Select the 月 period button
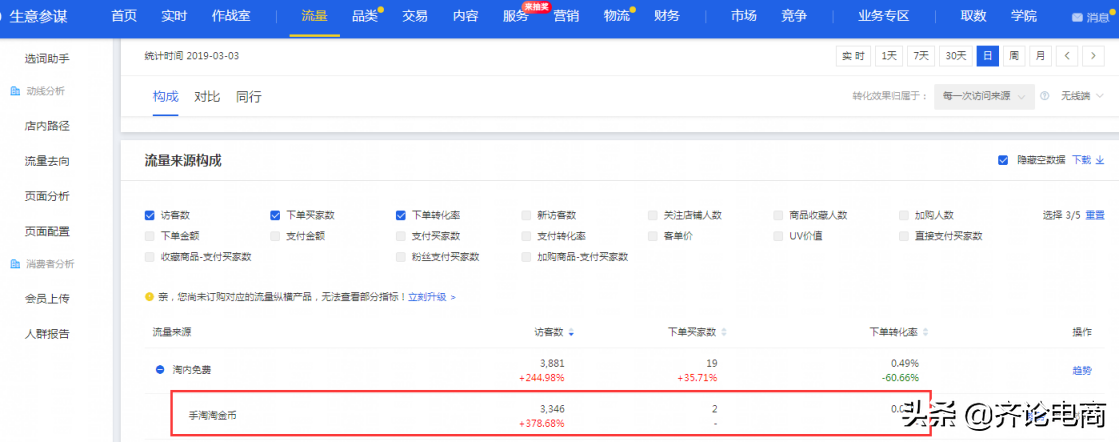The image size is (1120, 442). 1041,56
